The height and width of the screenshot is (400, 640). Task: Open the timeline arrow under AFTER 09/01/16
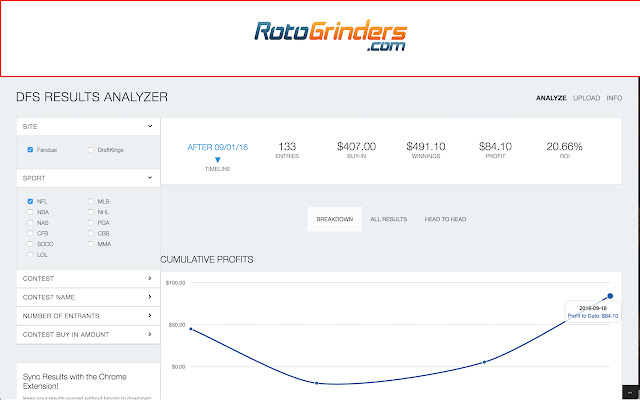pyautogui.click(x=218, y=160)
